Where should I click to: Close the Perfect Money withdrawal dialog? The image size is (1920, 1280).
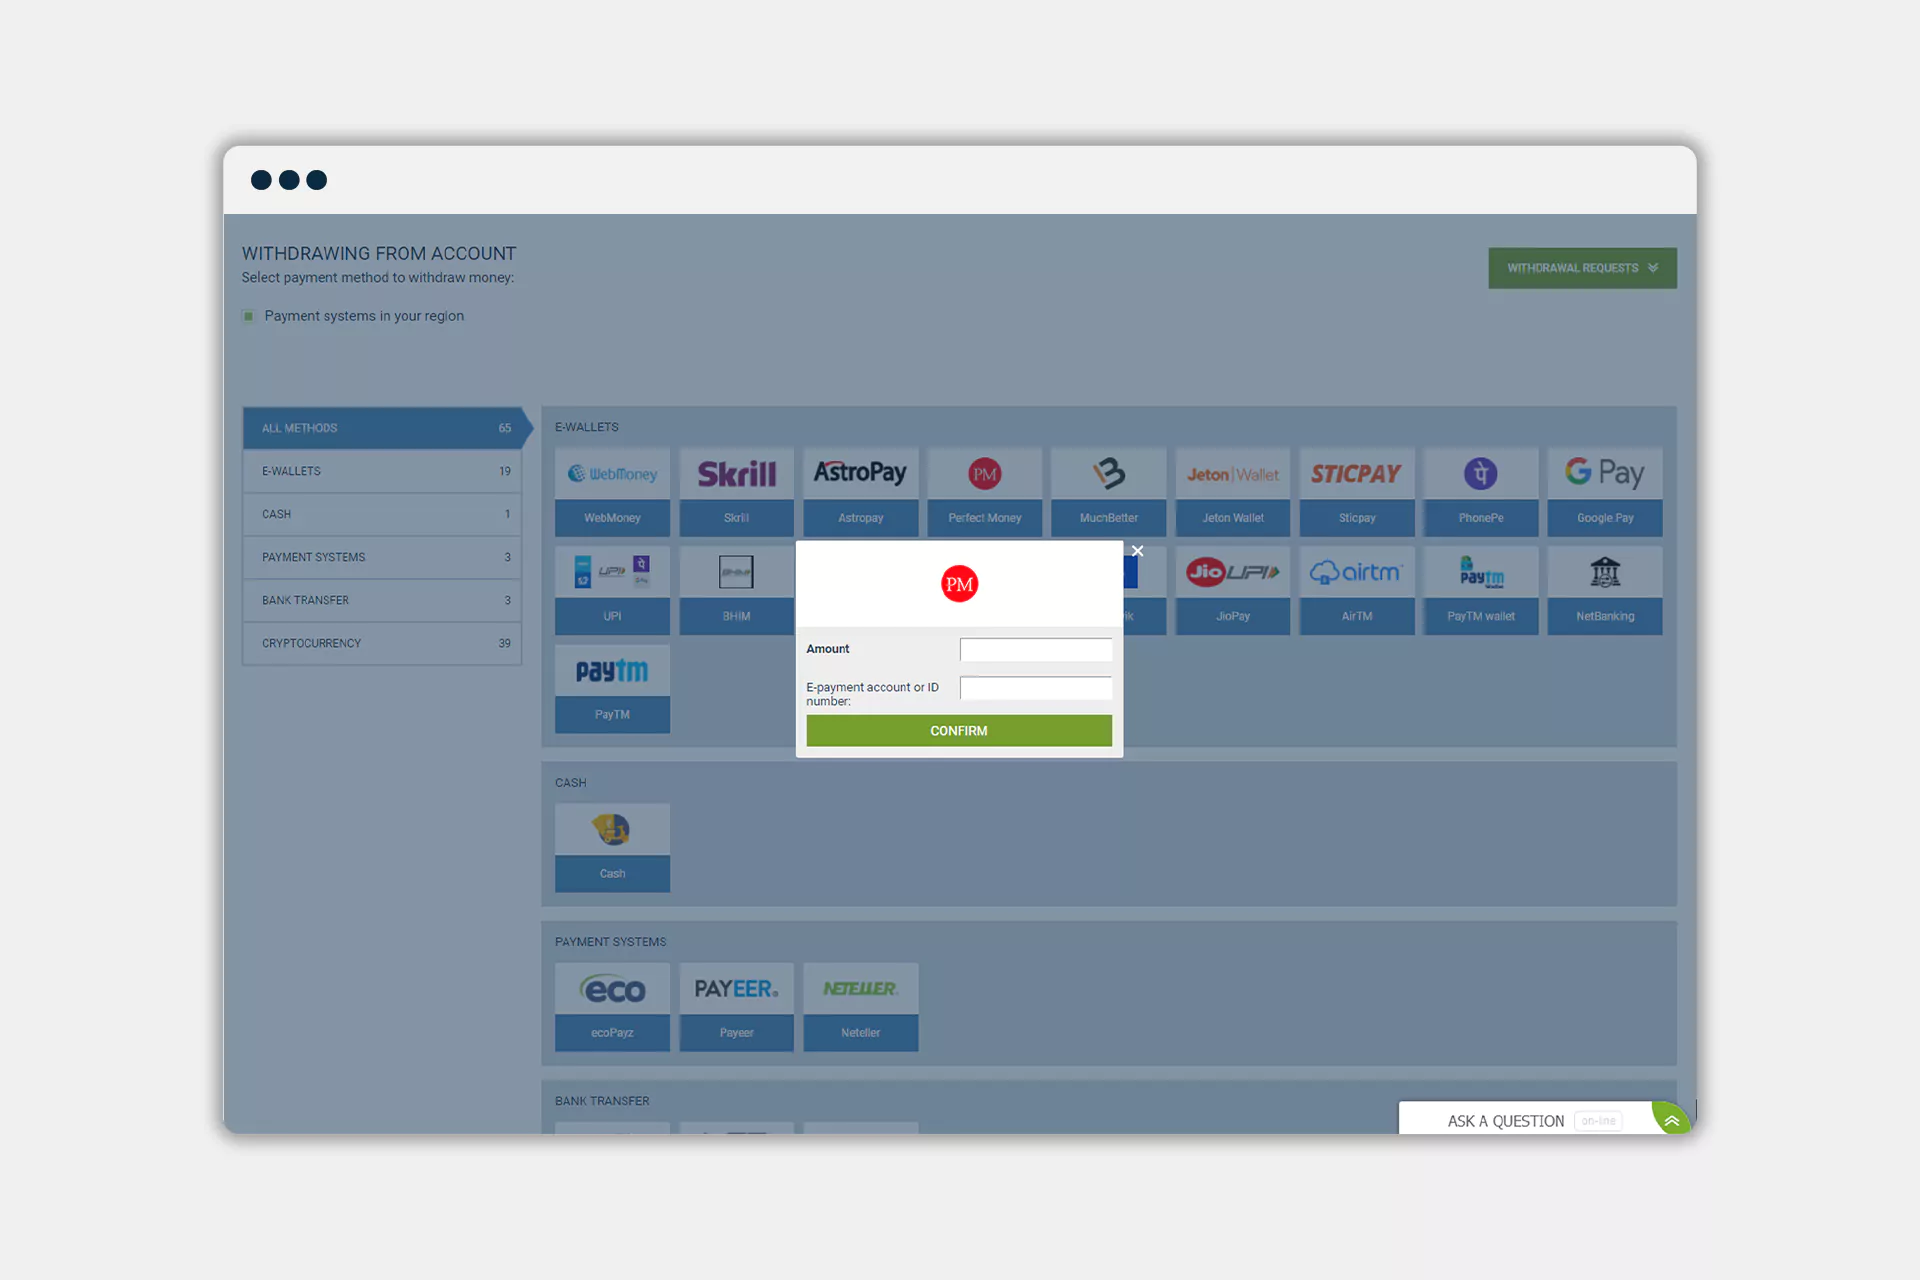[x=1137, y=551]
